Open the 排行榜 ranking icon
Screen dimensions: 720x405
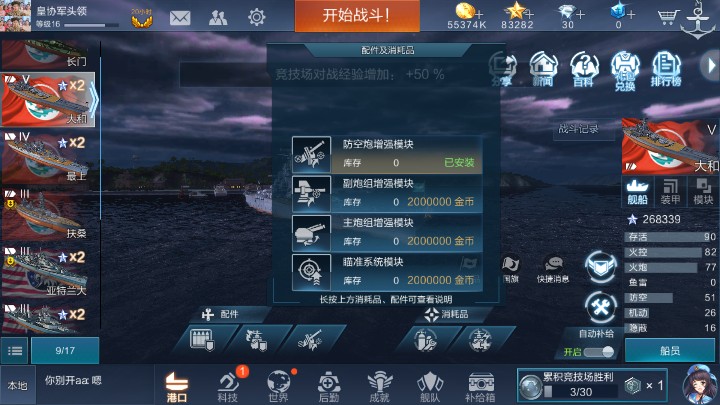tap(666, 69)
